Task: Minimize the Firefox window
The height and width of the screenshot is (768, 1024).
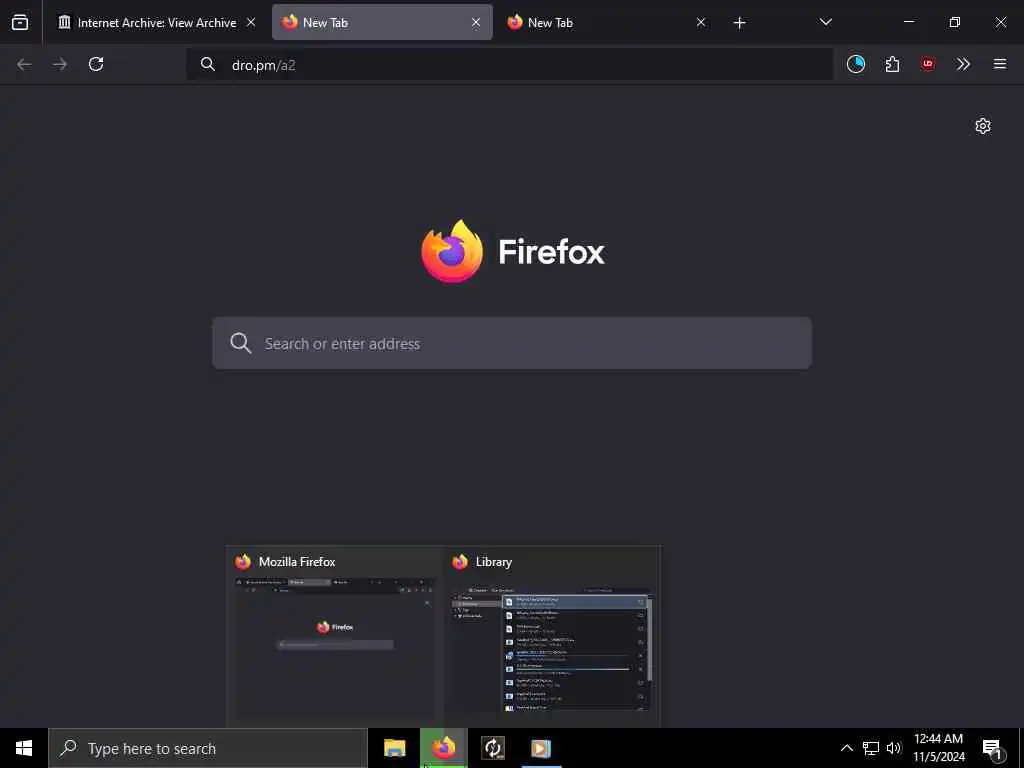Action: 908,22
